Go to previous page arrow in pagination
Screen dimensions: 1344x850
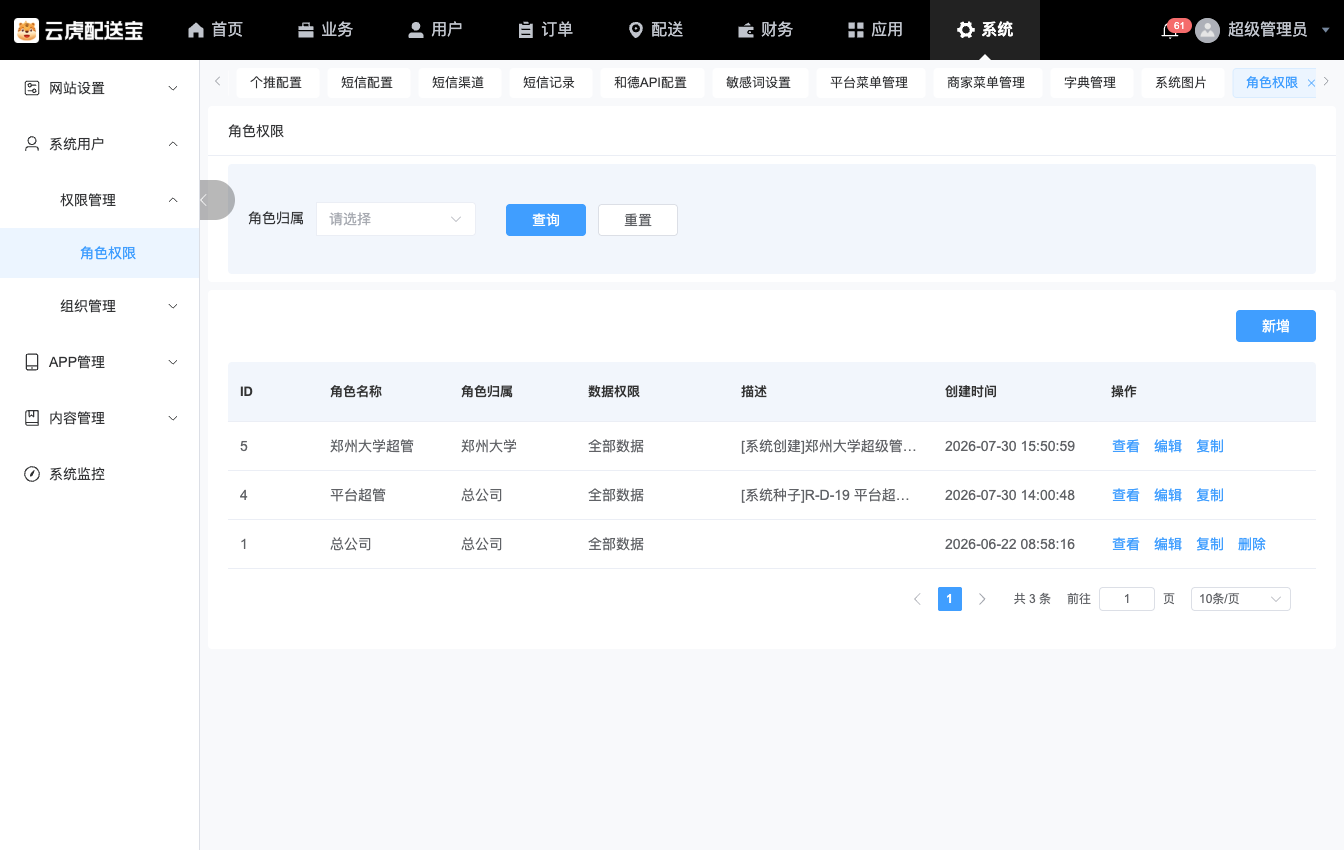click(x=917, y=599)
